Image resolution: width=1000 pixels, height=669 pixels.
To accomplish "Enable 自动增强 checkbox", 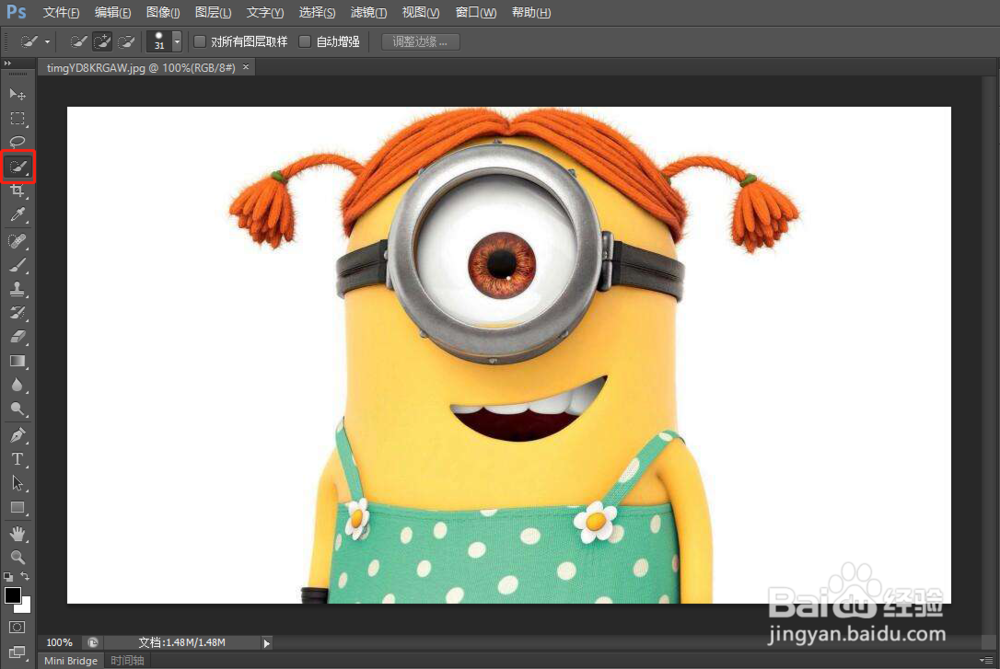I will (x=305, y=41).
